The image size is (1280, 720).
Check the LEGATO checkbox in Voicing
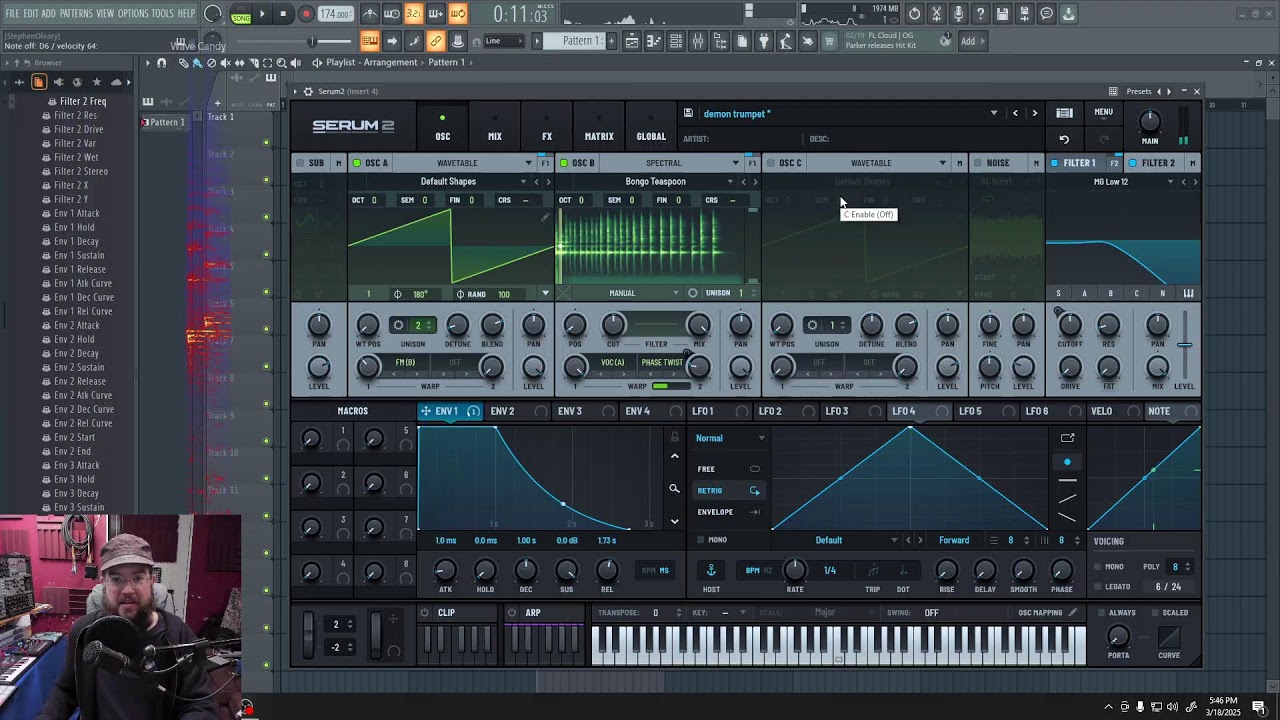[1100, 587]
